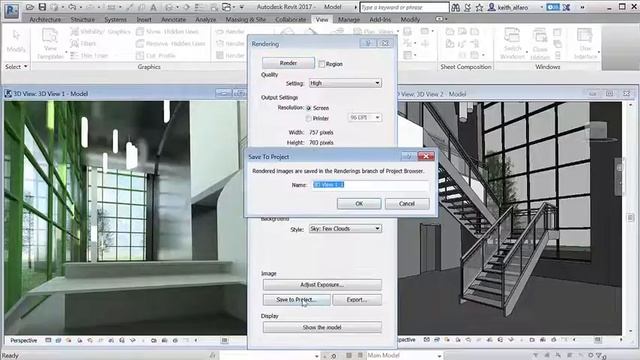Click Cancel in Save To Project dialog
The image size is (640, 360).
[x=407, y=204]
